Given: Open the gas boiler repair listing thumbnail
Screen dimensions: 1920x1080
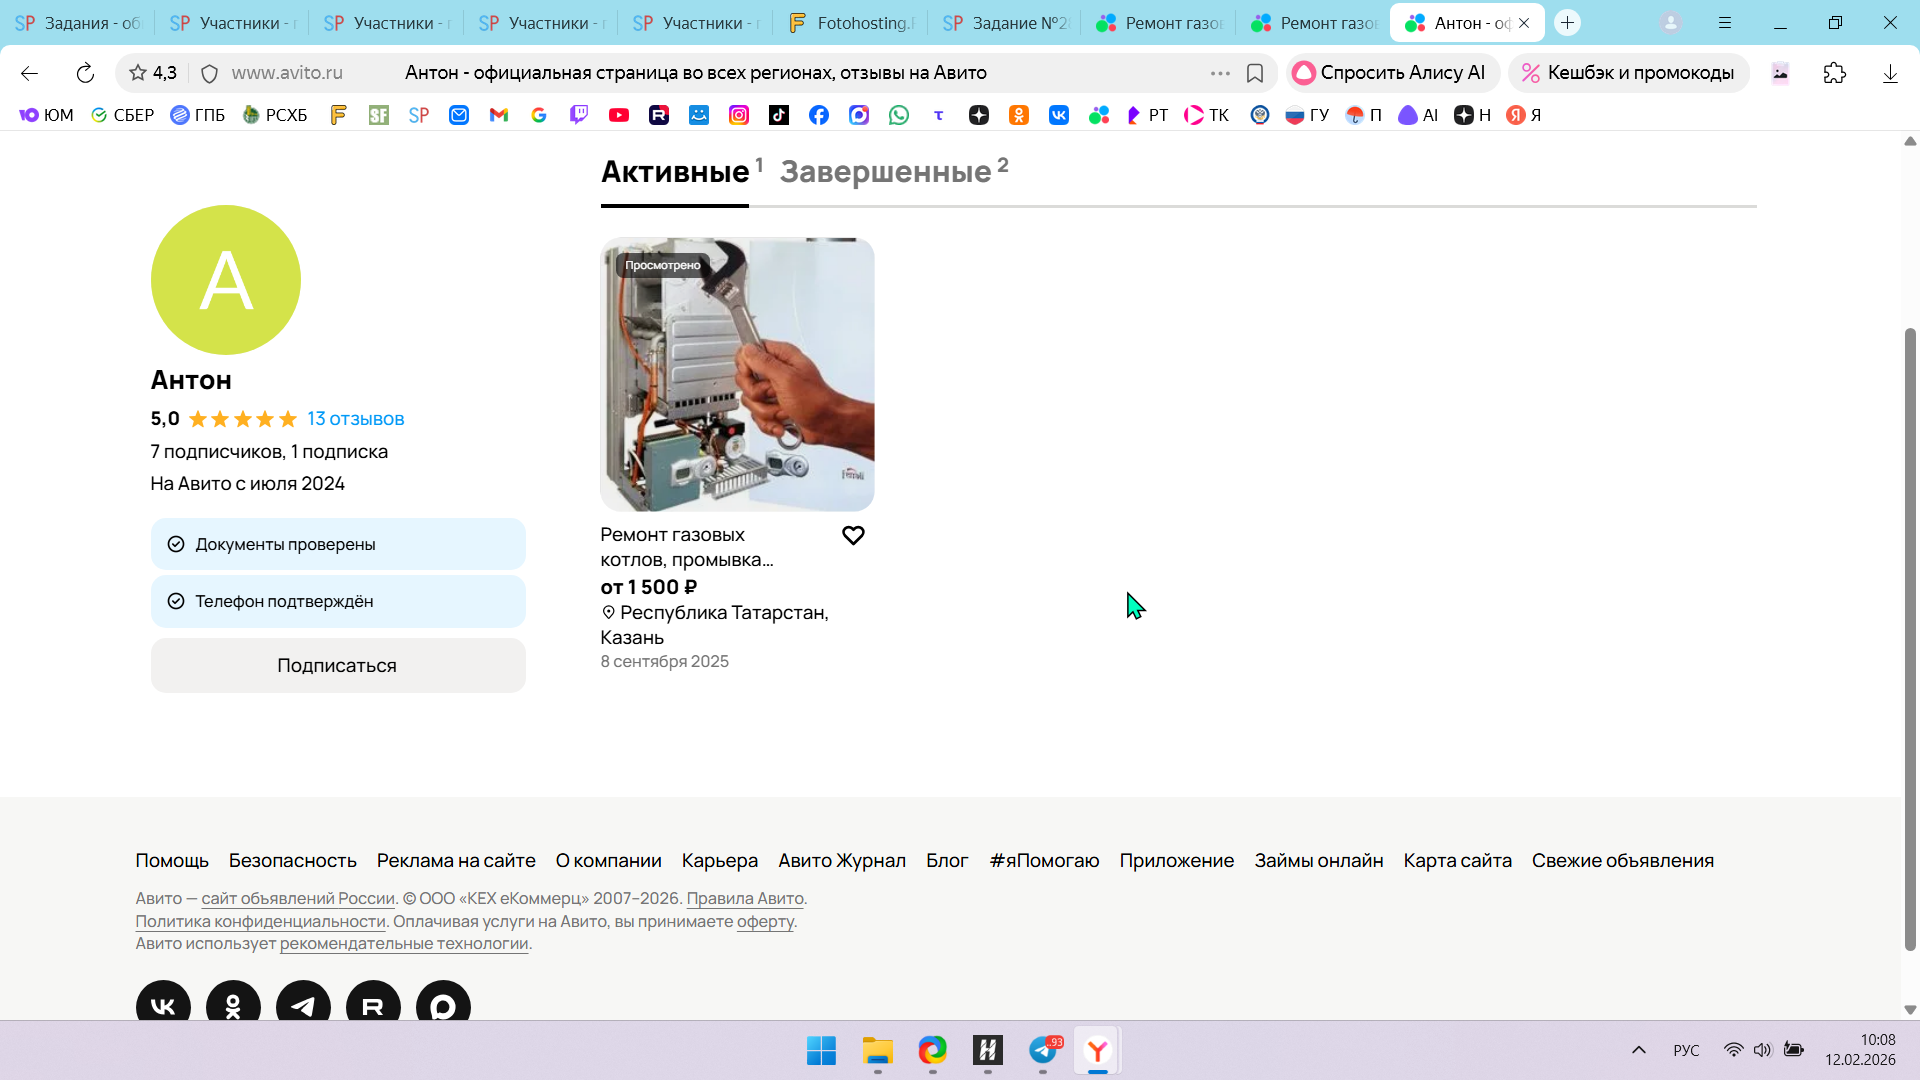Looking at the screenshot, I should pyautogui.click(x=737, y=375).
